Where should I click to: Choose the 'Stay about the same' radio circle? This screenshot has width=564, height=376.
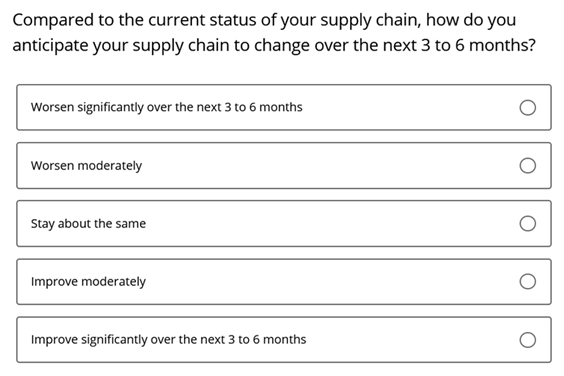point(527,223)
